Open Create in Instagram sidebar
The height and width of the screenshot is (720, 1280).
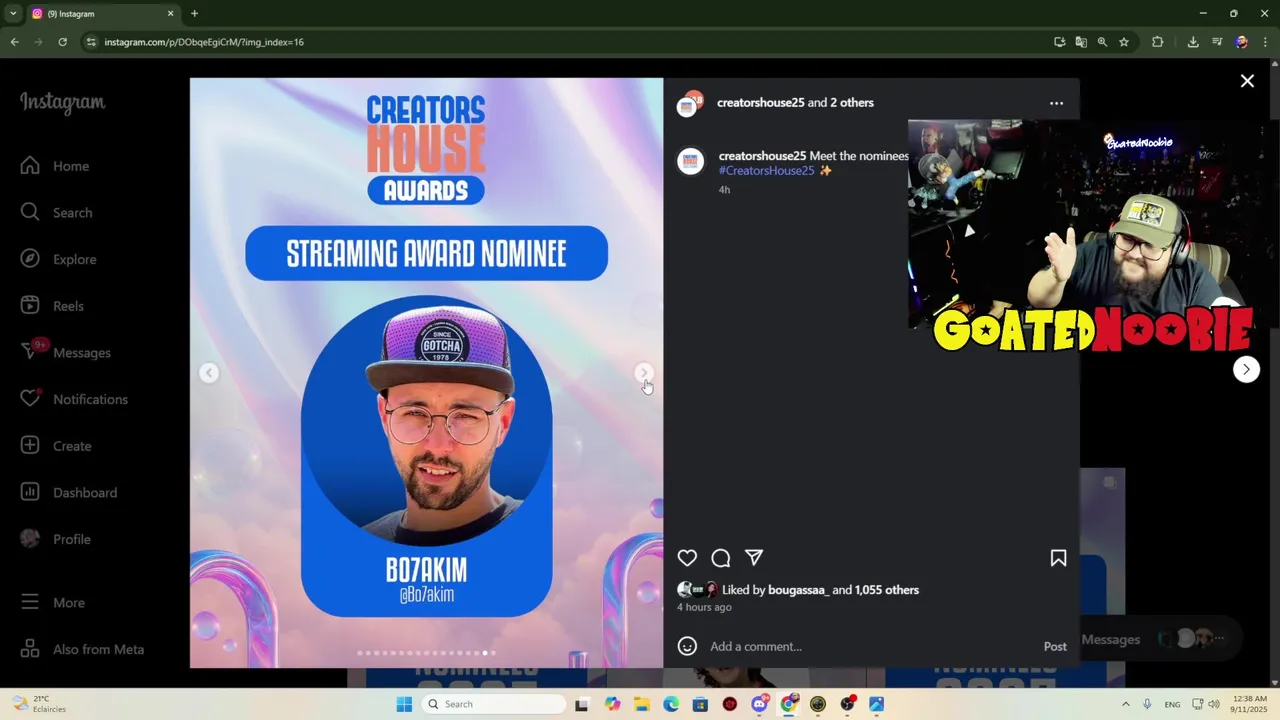[58, 446]
